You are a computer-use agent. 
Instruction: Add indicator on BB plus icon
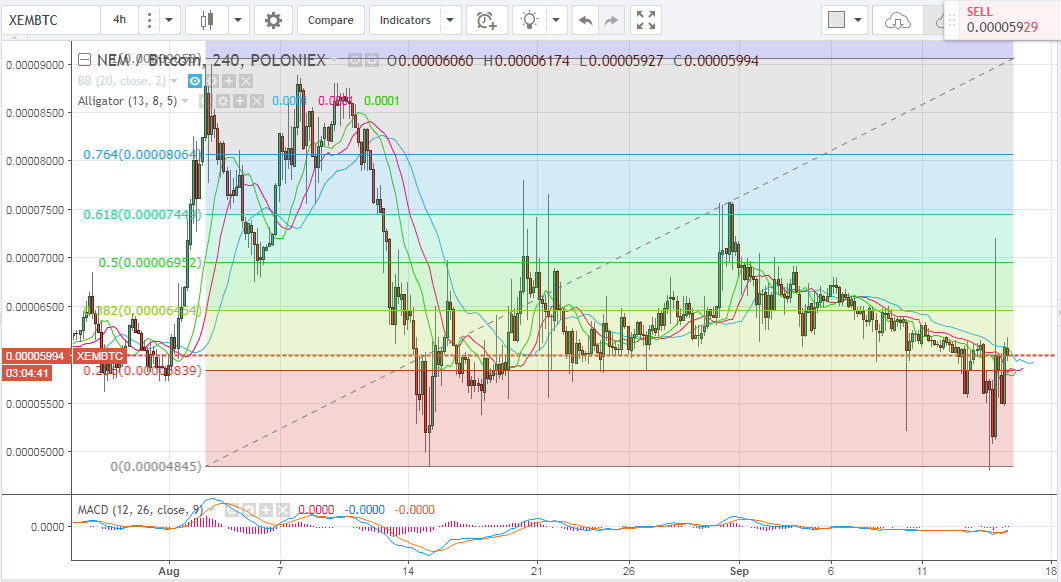point(229,81)
